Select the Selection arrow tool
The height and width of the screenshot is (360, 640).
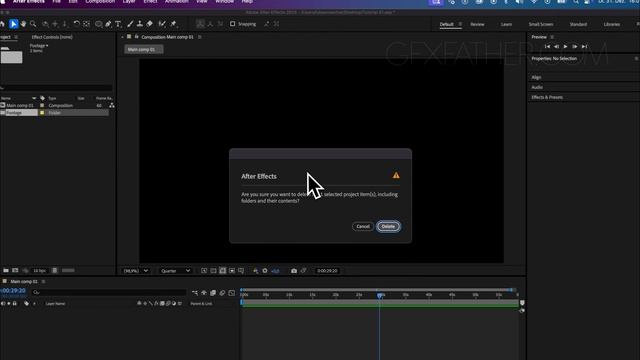point(13,24)
